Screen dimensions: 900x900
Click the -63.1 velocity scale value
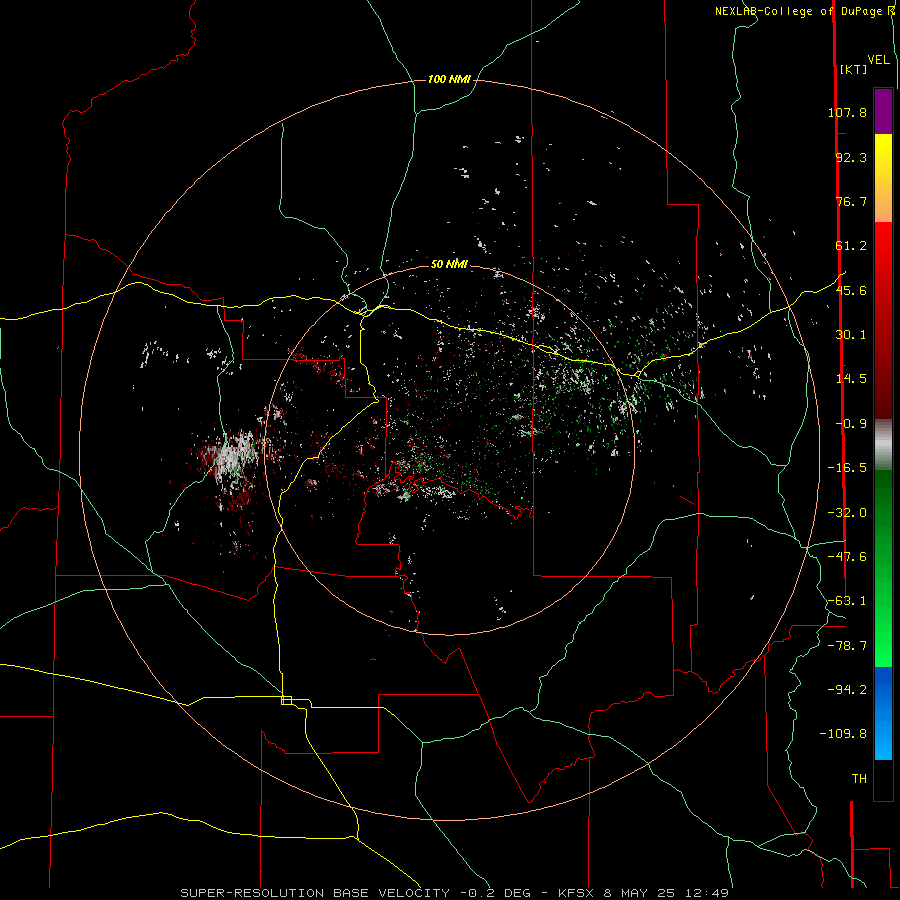click(847, 601)
